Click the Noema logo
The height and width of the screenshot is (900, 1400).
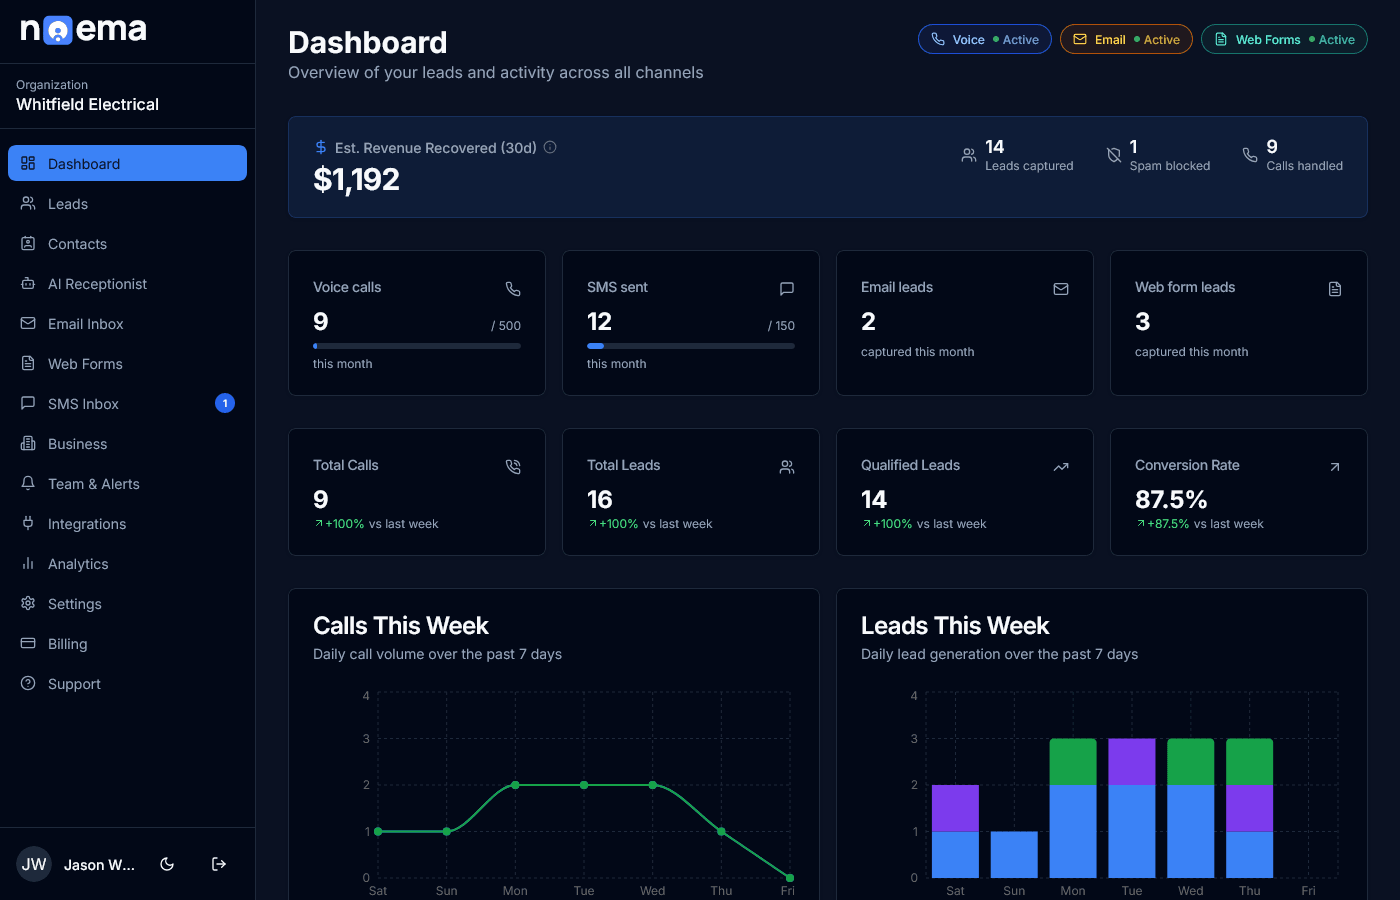coord(84,30)
